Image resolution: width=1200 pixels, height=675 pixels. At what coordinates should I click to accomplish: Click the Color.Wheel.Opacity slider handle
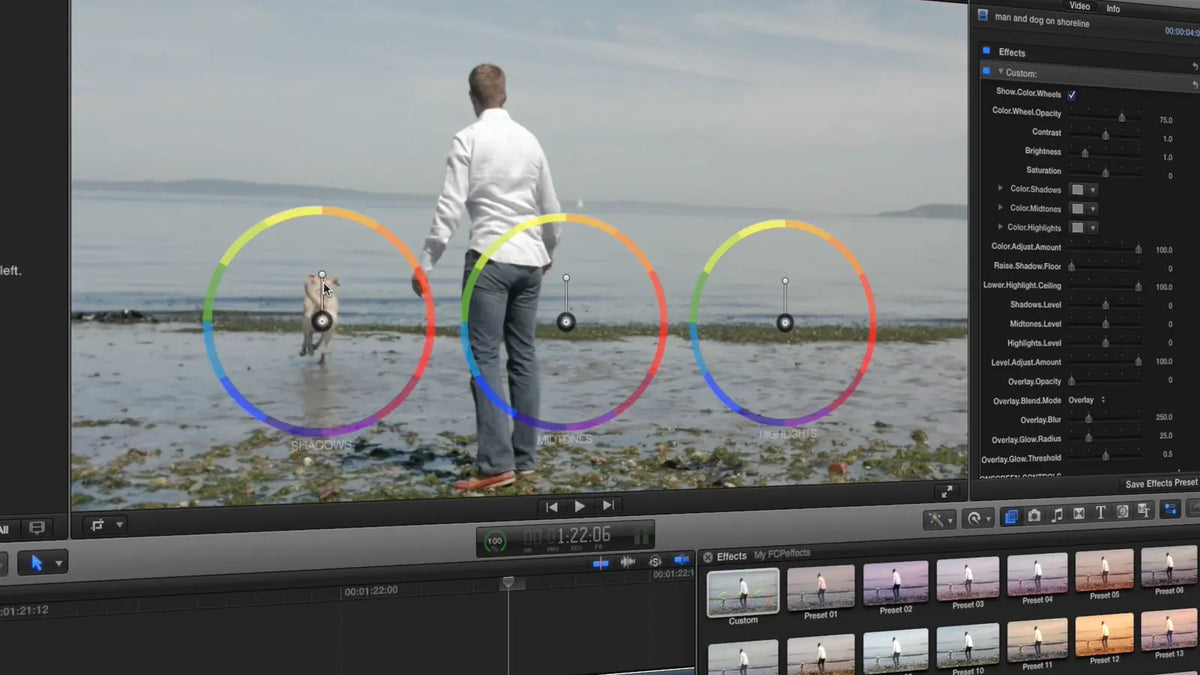1122,117
